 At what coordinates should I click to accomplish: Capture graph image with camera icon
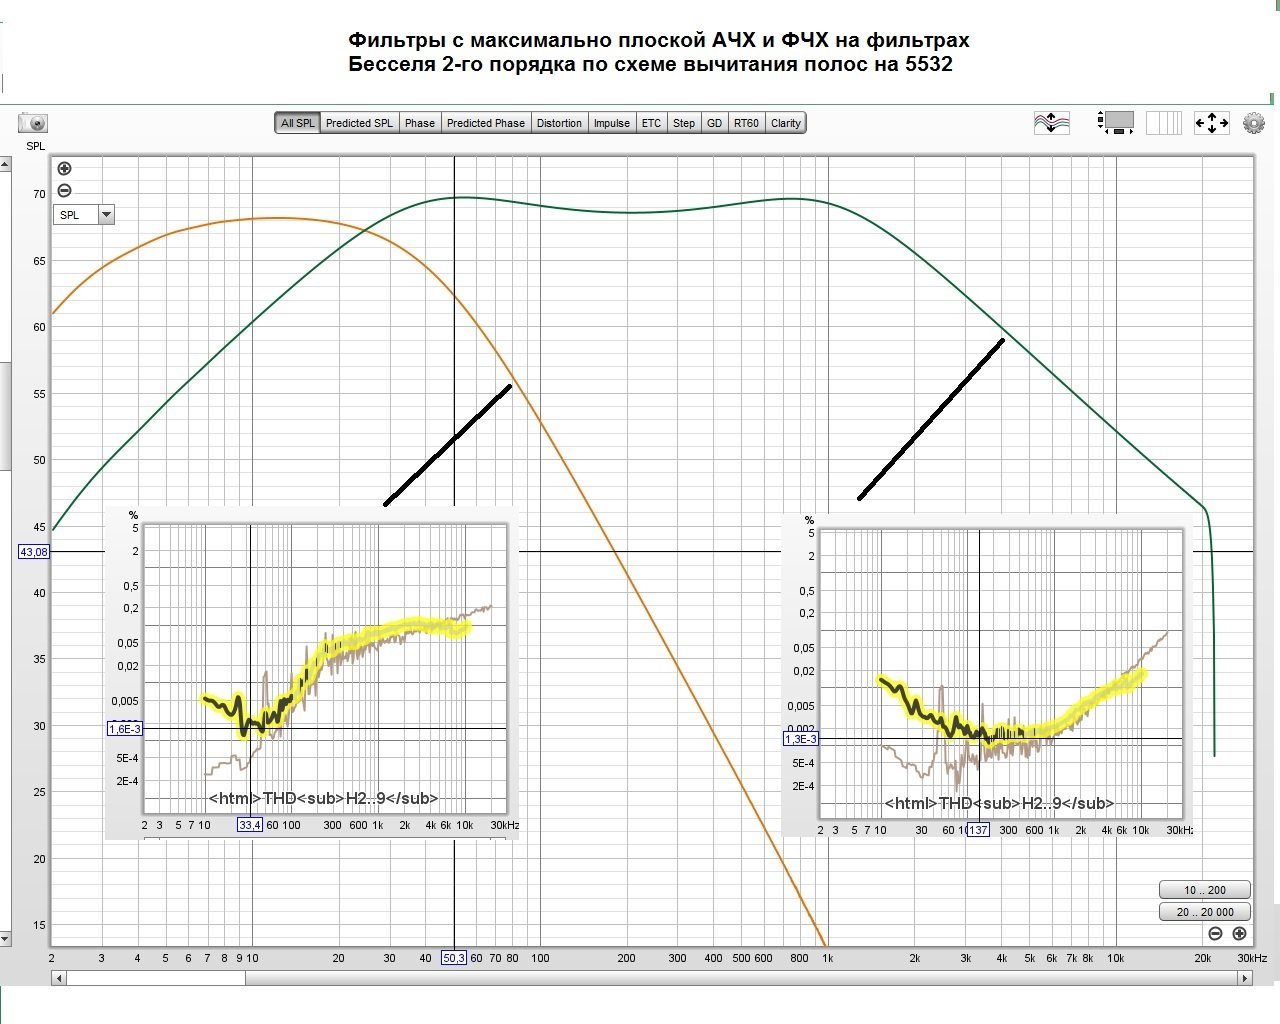[x=33, y=123]
